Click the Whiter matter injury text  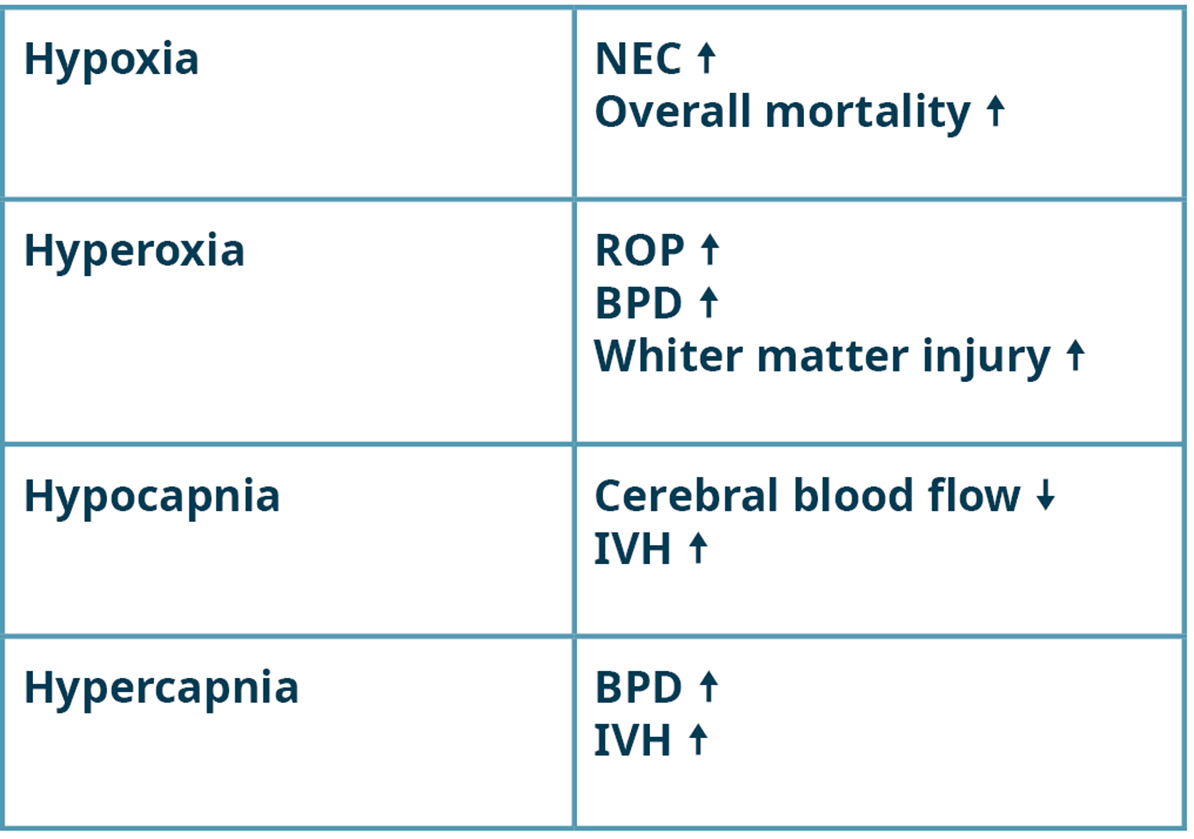pyautogui.click(x=822, y=357)
